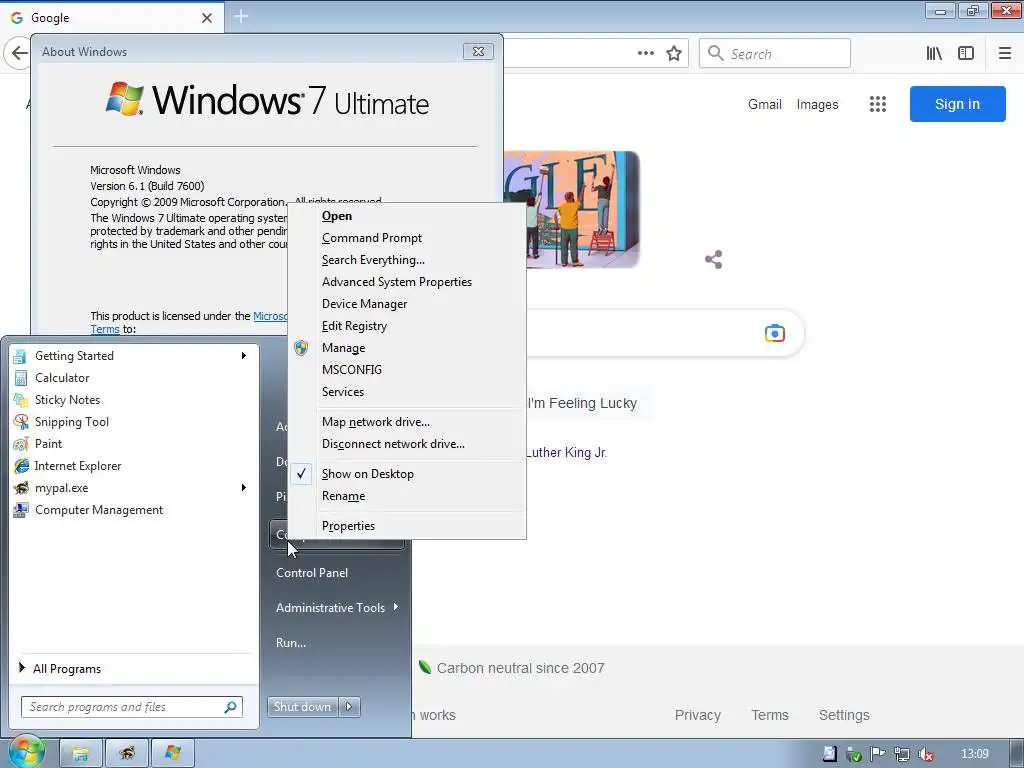Choose Disconnect network drive... entry
This screenshot has width=1024, height=768.
pyautogui.click(x=406, y=444)
